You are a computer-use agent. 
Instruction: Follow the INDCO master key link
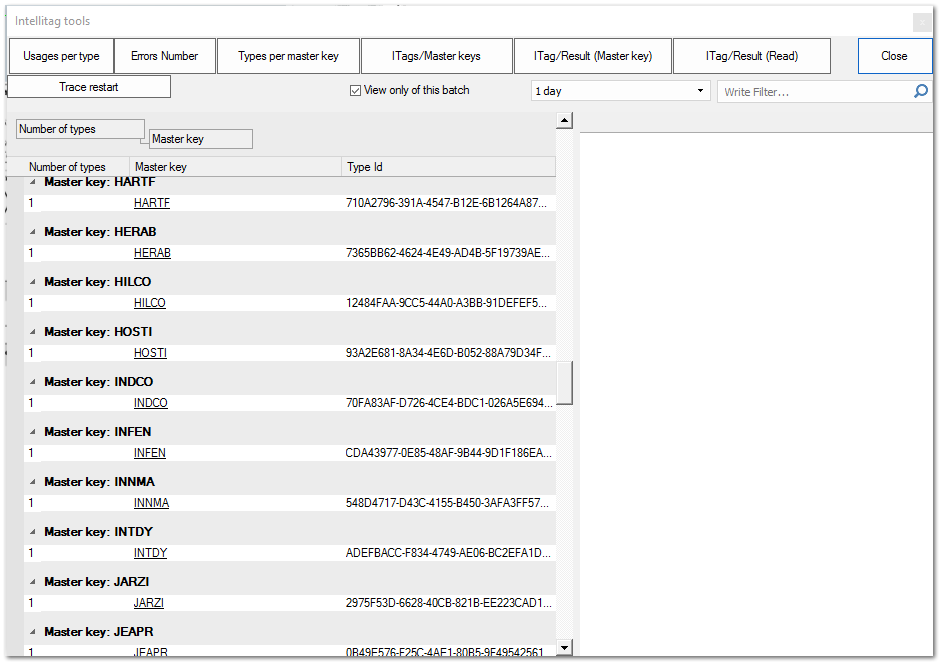(150, 402)
